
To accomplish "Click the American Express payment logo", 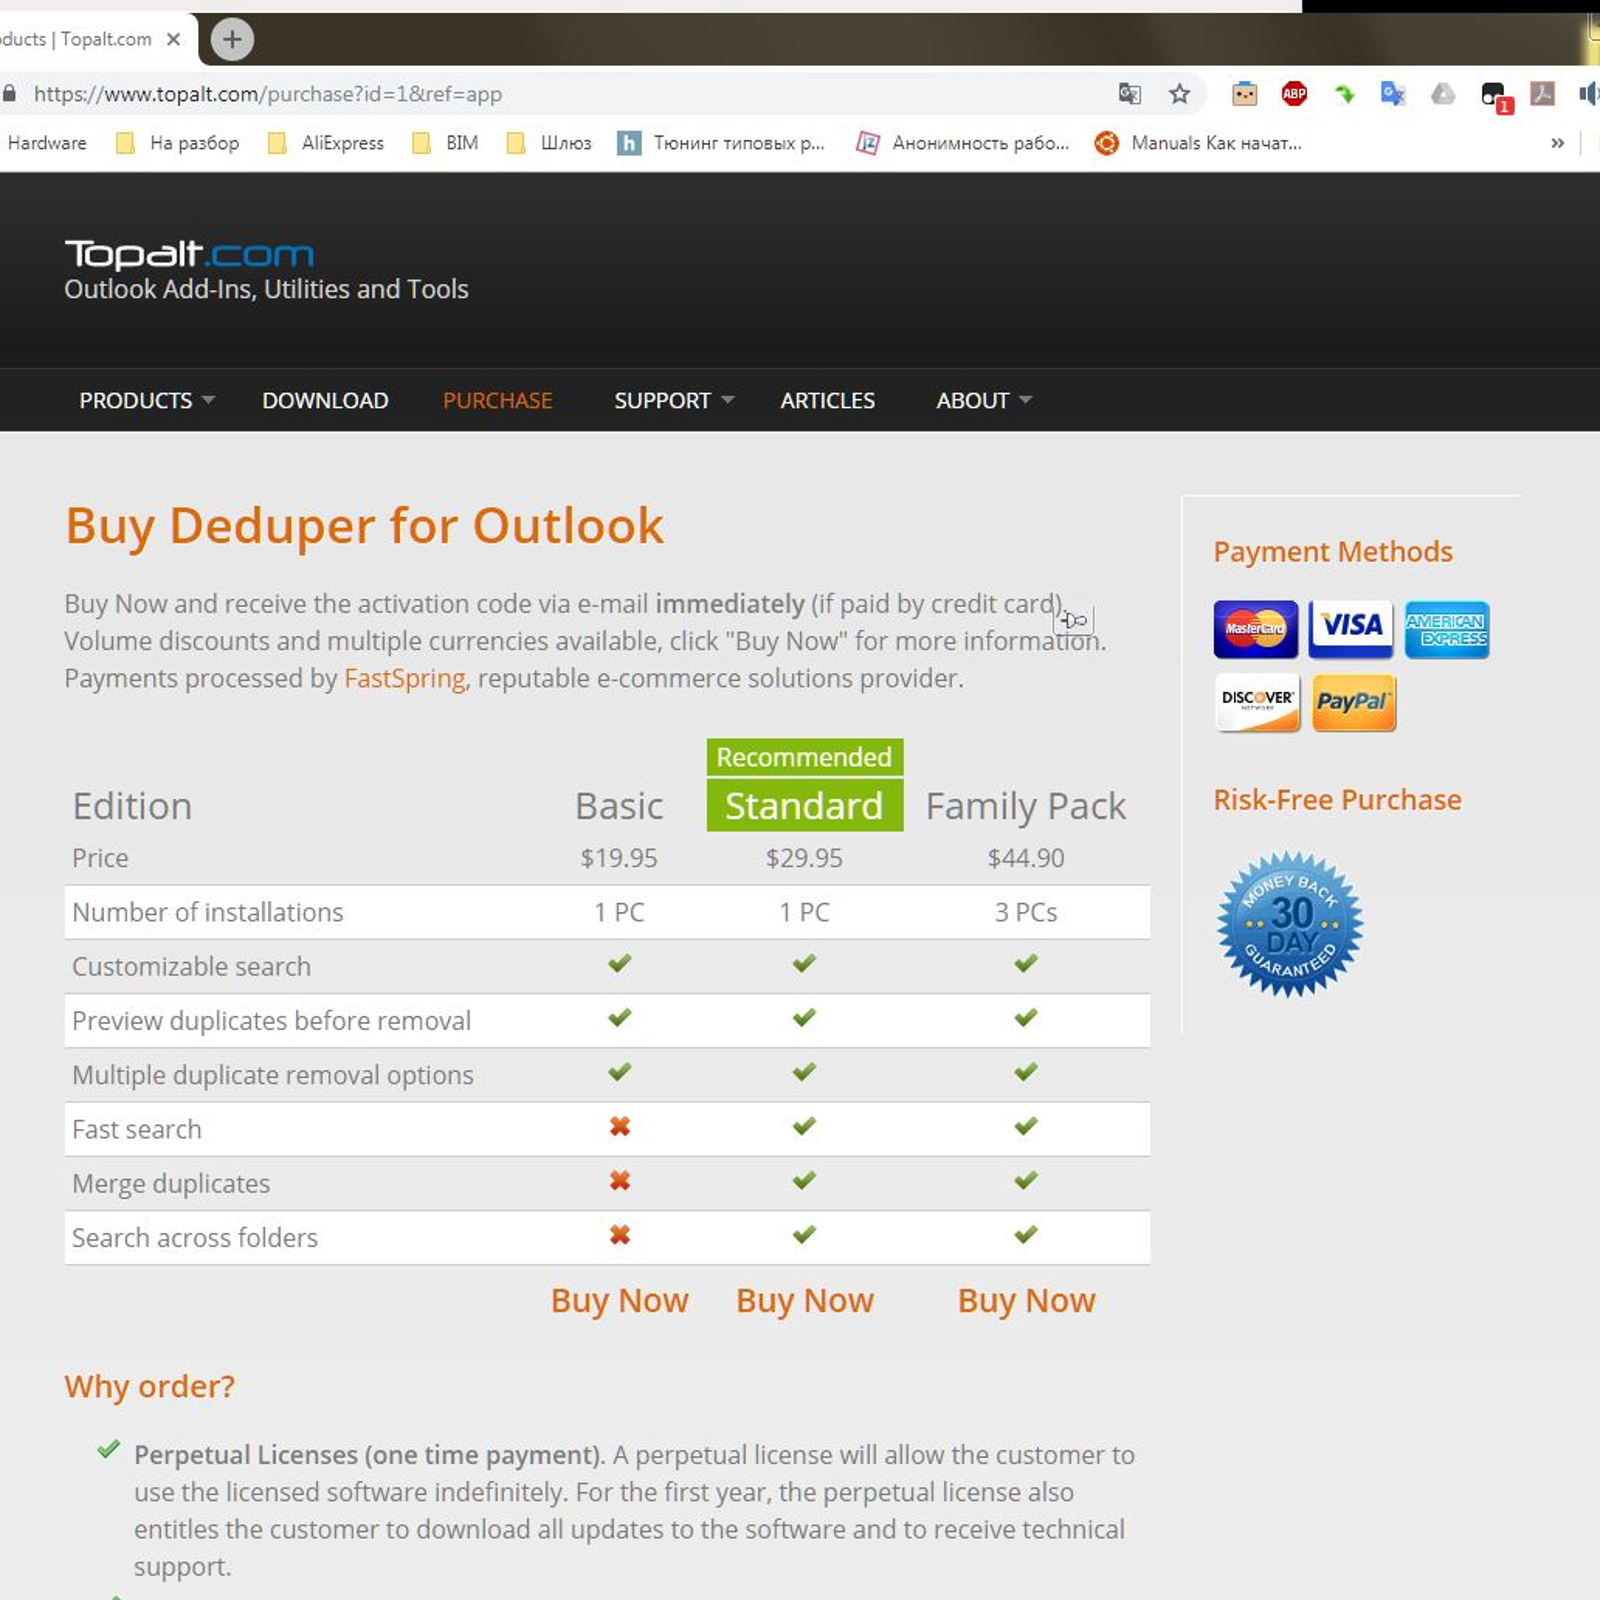I will click(1447, 629).
